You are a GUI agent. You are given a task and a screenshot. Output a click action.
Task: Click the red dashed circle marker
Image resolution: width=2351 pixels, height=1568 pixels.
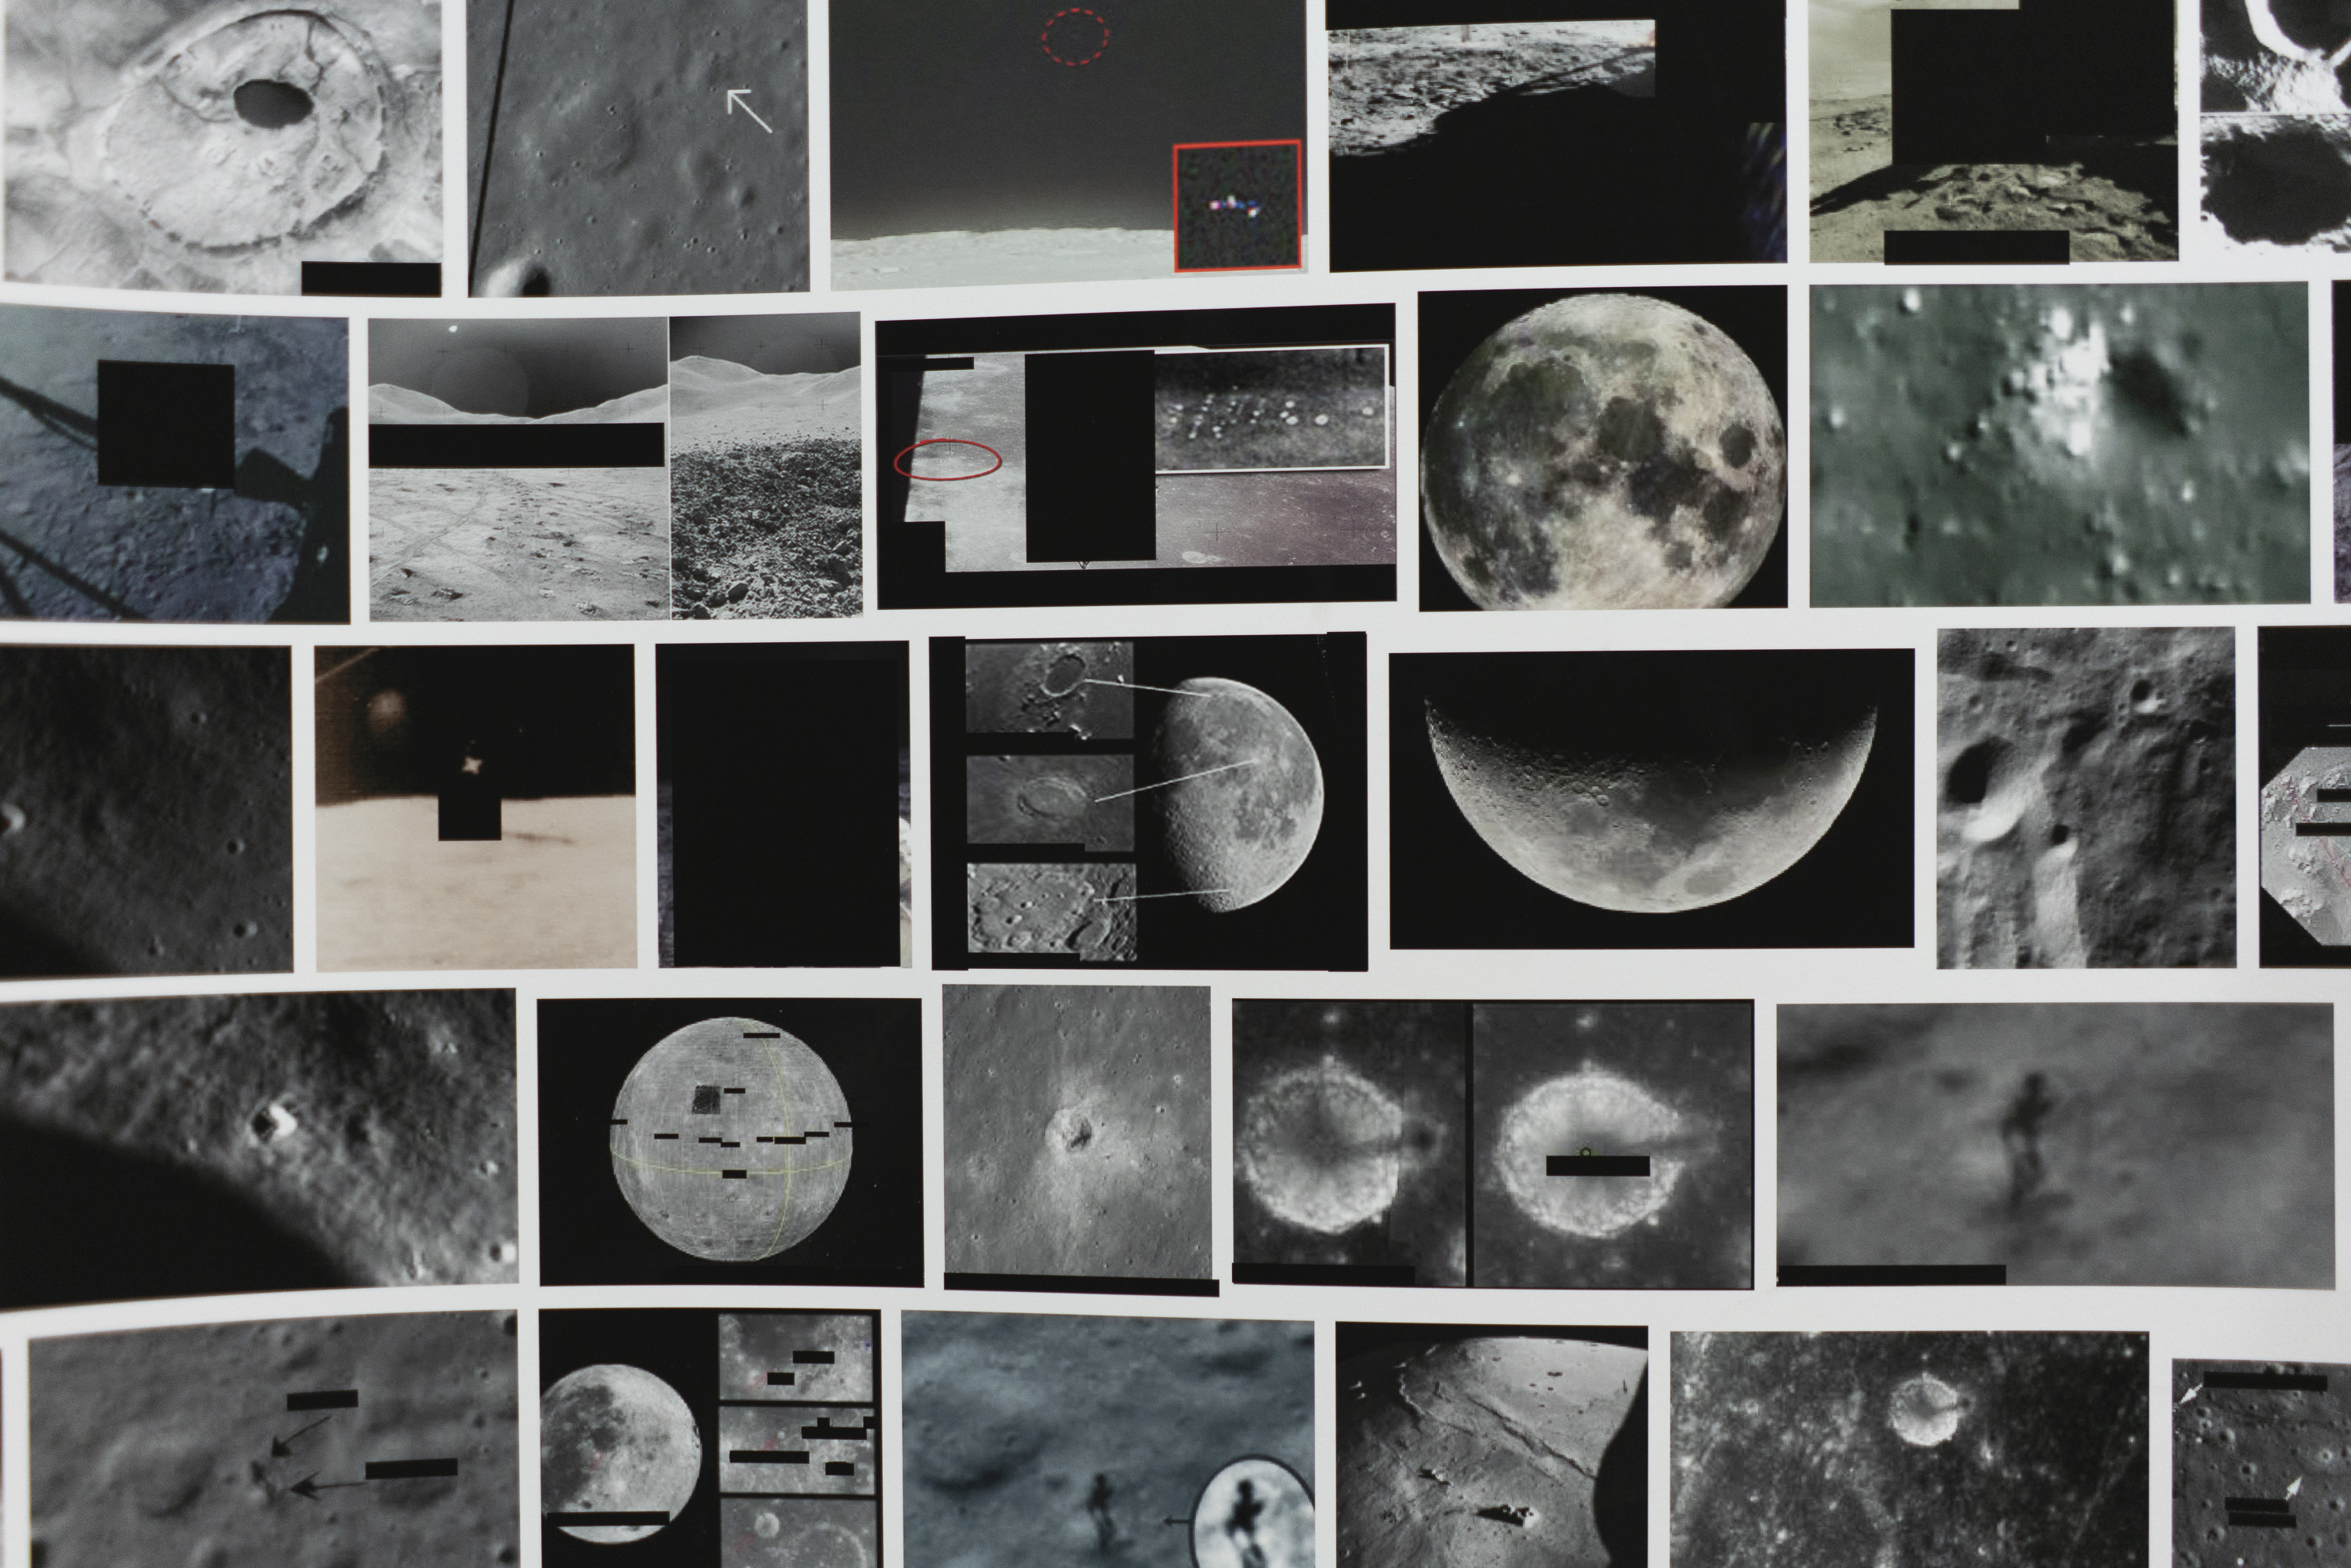1075,36
